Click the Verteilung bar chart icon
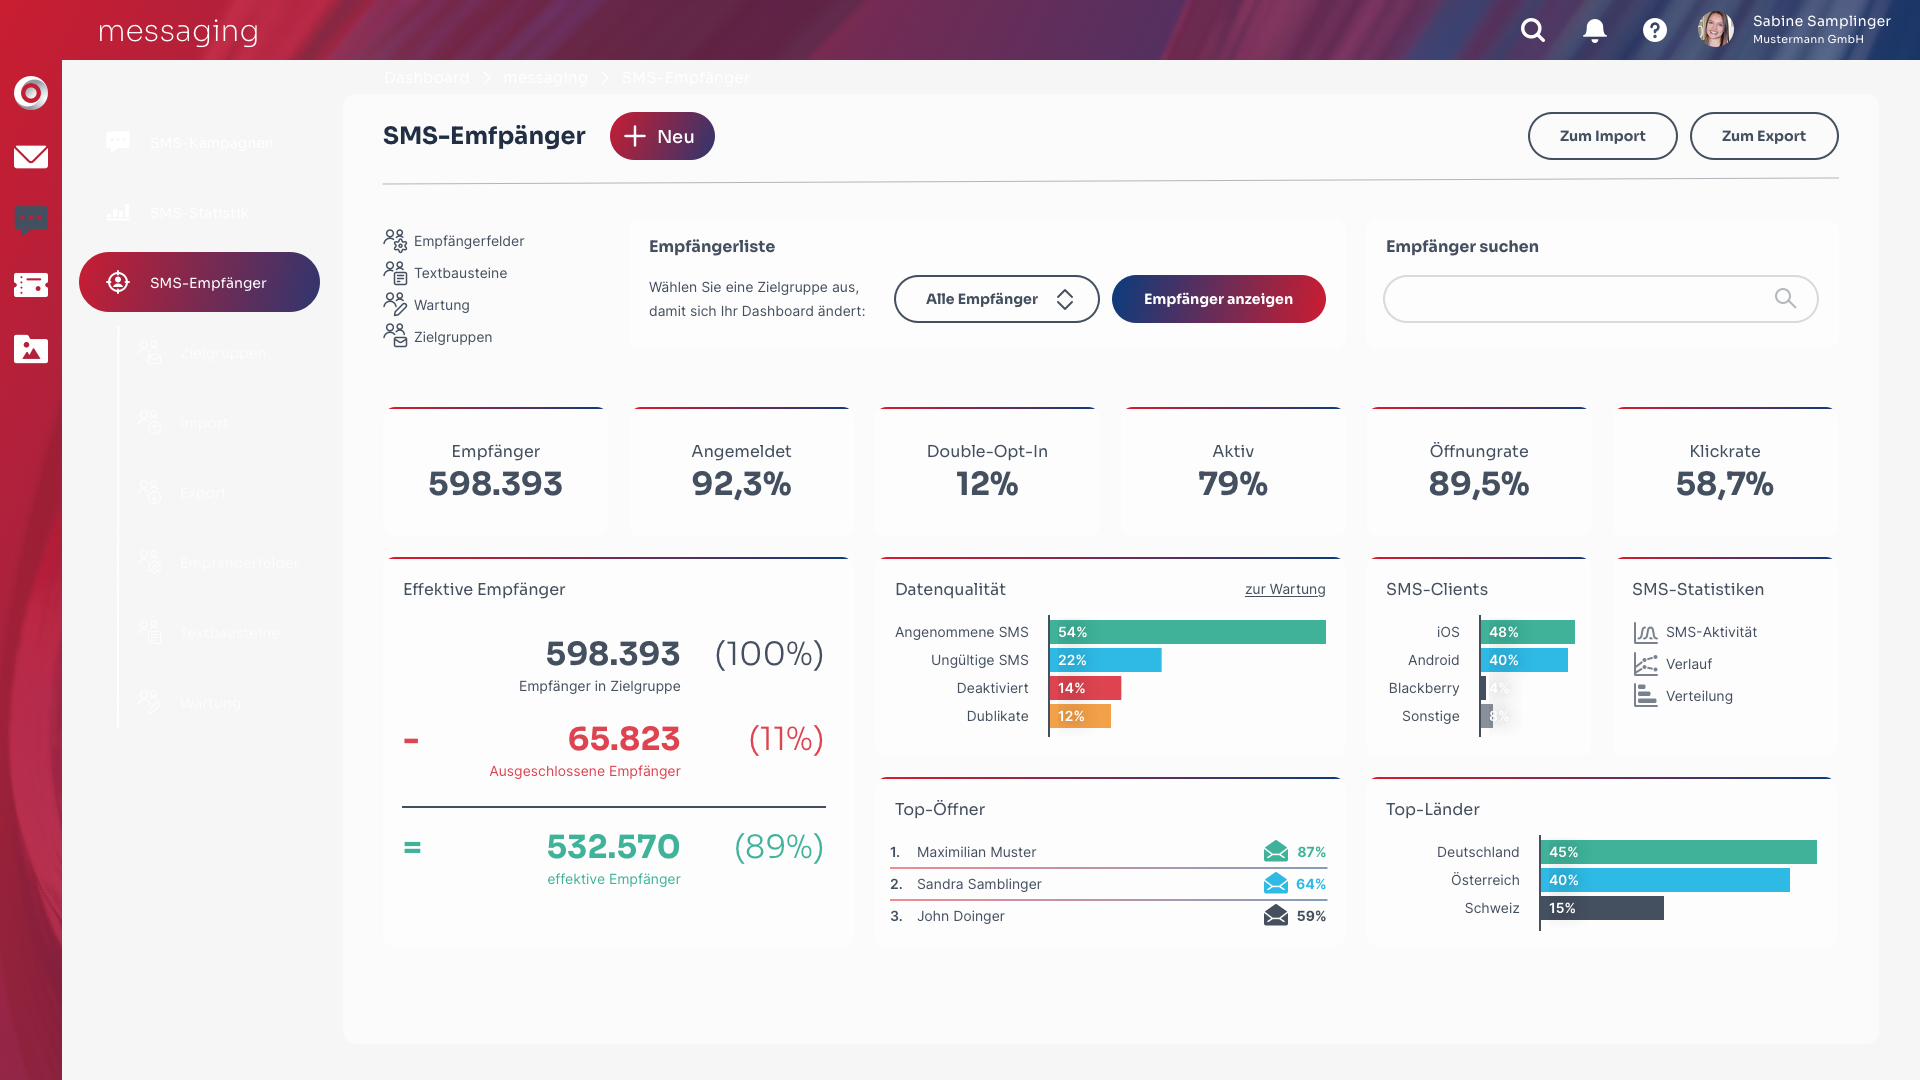Viewport: 1920px width, 1080px height. click(x=1645, y=696)
